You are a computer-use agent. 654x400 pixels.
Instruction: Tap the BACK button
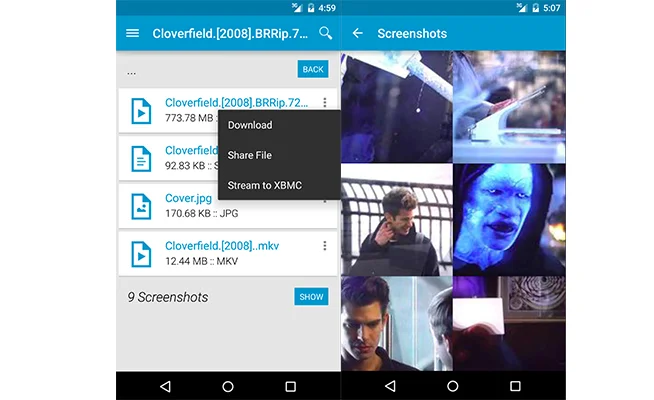313,69
